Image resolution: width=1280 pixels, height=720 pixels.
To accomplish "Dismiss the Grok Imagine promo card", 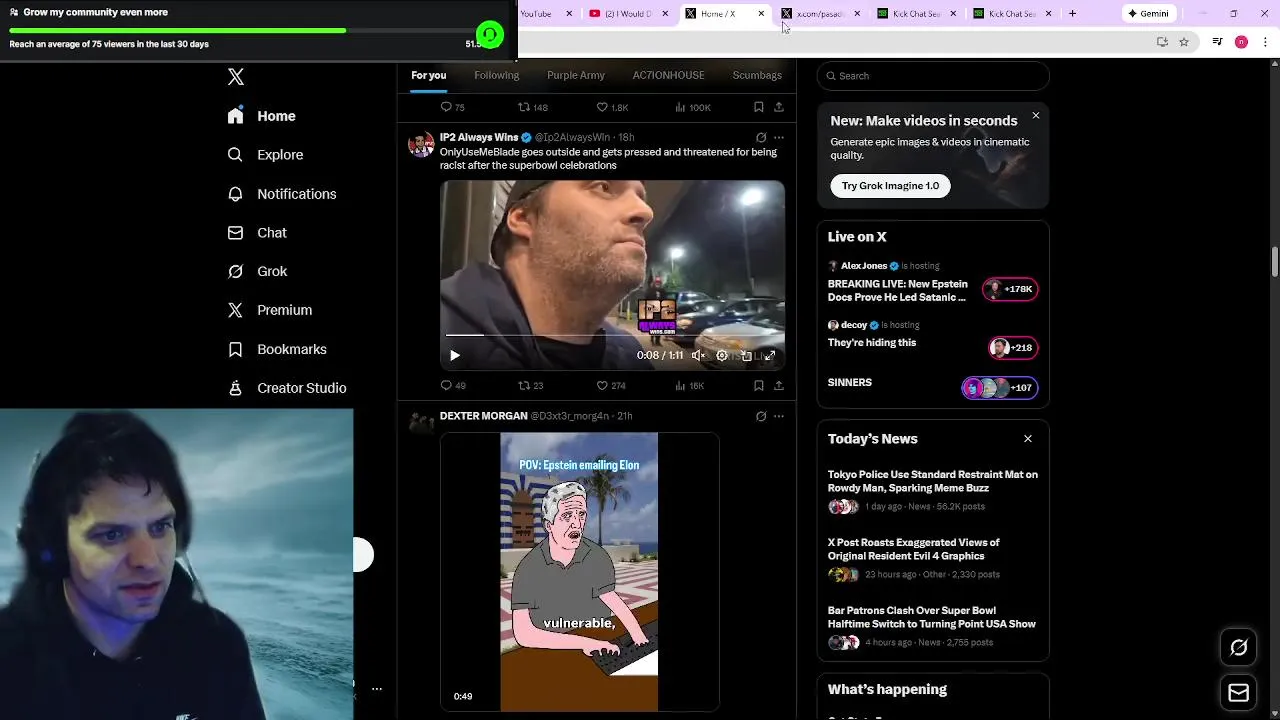I will coord(1036,116).
